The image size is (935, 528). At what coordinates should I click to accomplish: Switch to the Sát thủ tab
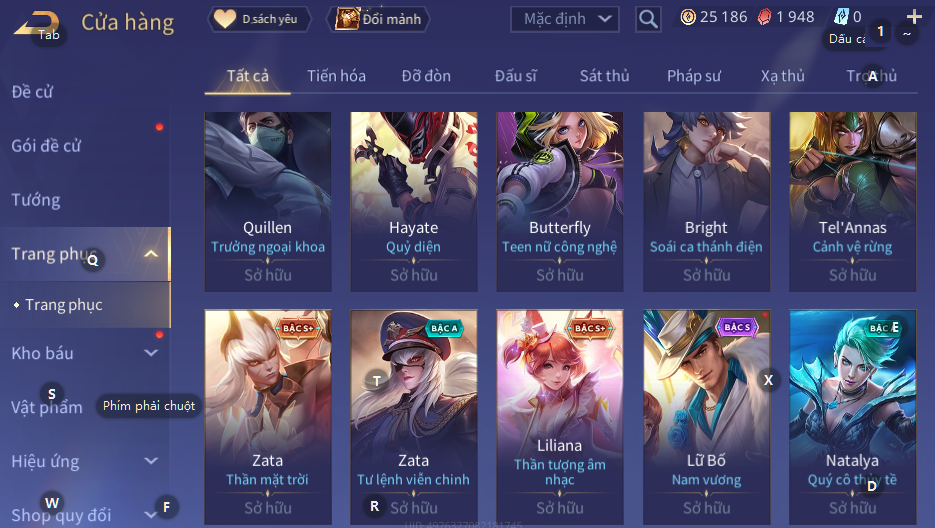[604, 76]
